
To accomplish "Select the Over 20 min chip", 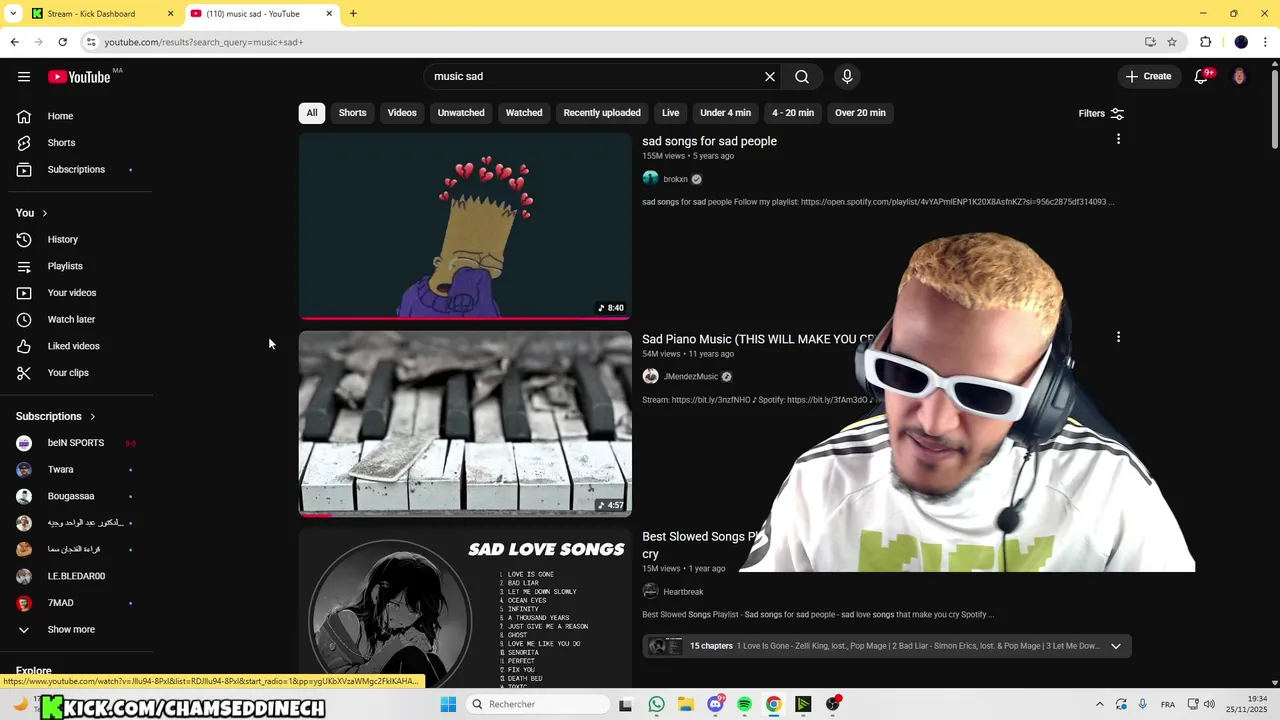I will pyautogui.click(x=860, y=113).
